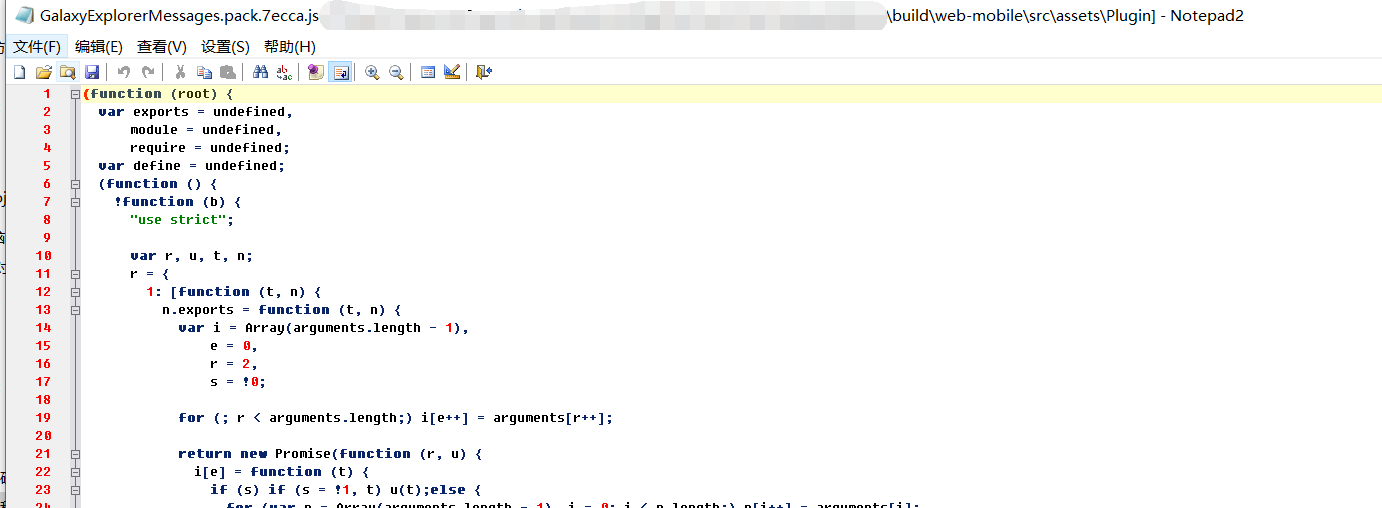This screenshot has height=508, width=1382.
Task: Collapse fold at line 1 function root
Action: pos(75,94)
